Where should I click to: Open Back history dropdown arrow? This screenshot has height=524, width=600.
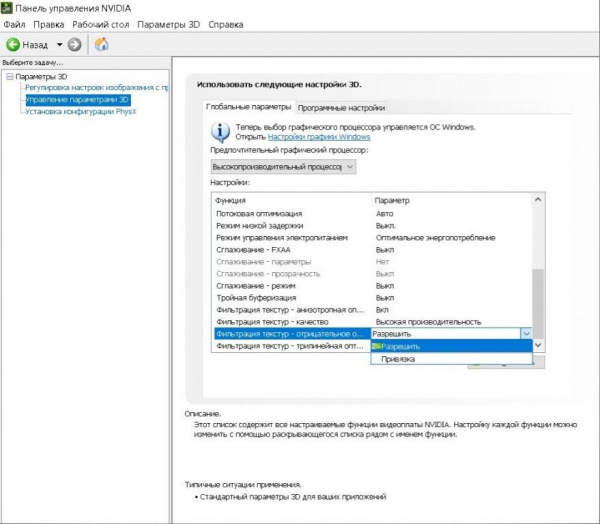[x=59, y=45]
